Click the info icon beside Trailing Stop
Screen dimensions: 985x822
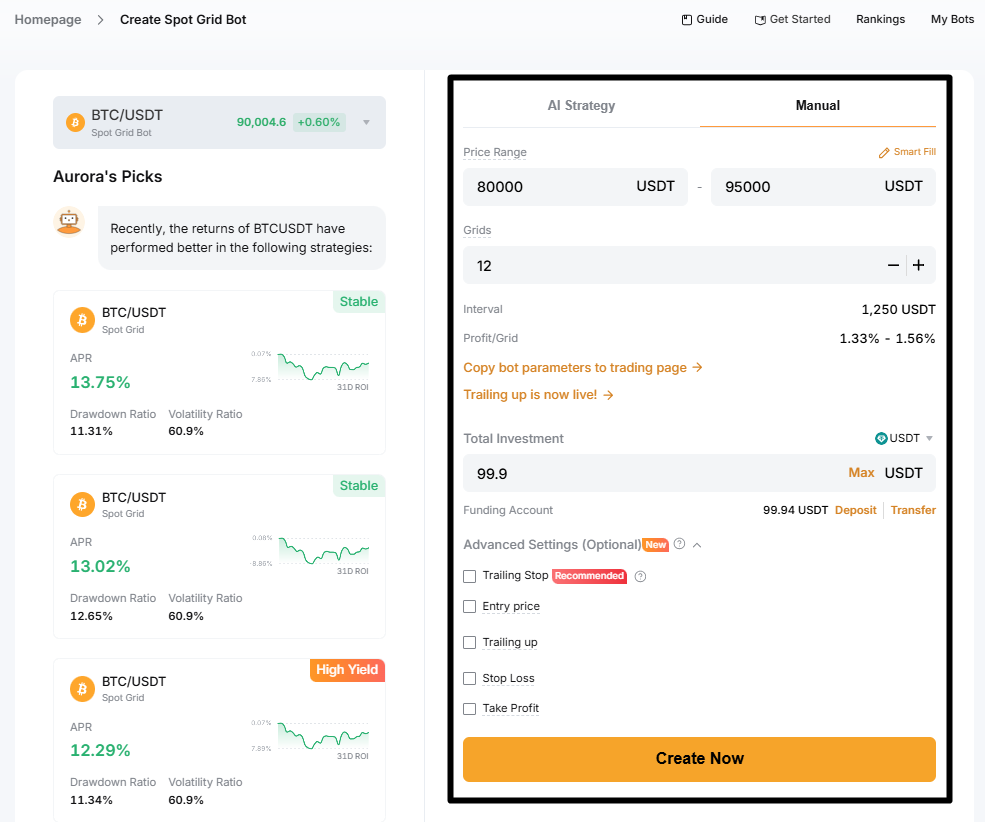(x=640, y=576)
